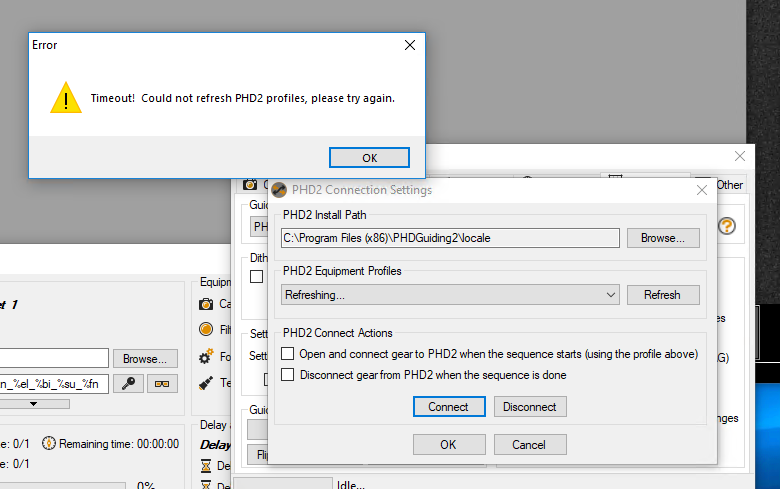Click the key icon button beside file pattern
Screen dimensions: 780x489
pyautogui.click(x=128, y=384)
